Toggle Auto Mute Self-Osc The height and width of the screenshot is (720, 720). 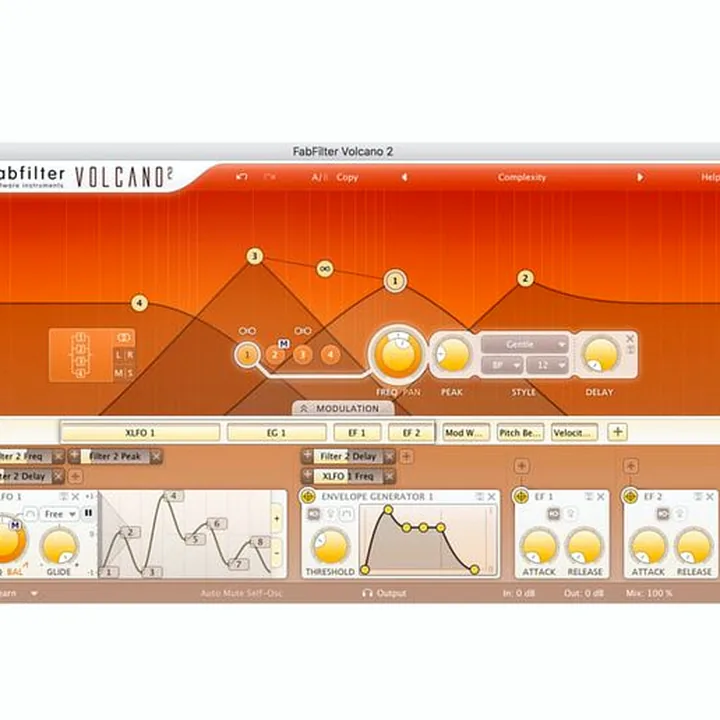242,593
